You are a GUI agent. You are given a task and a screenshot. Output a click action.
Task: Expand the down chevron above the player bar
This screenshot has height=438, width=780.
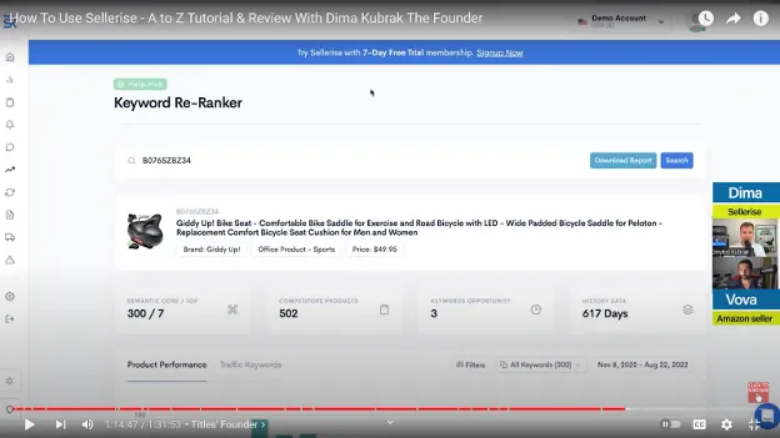[x=390, y=423]
